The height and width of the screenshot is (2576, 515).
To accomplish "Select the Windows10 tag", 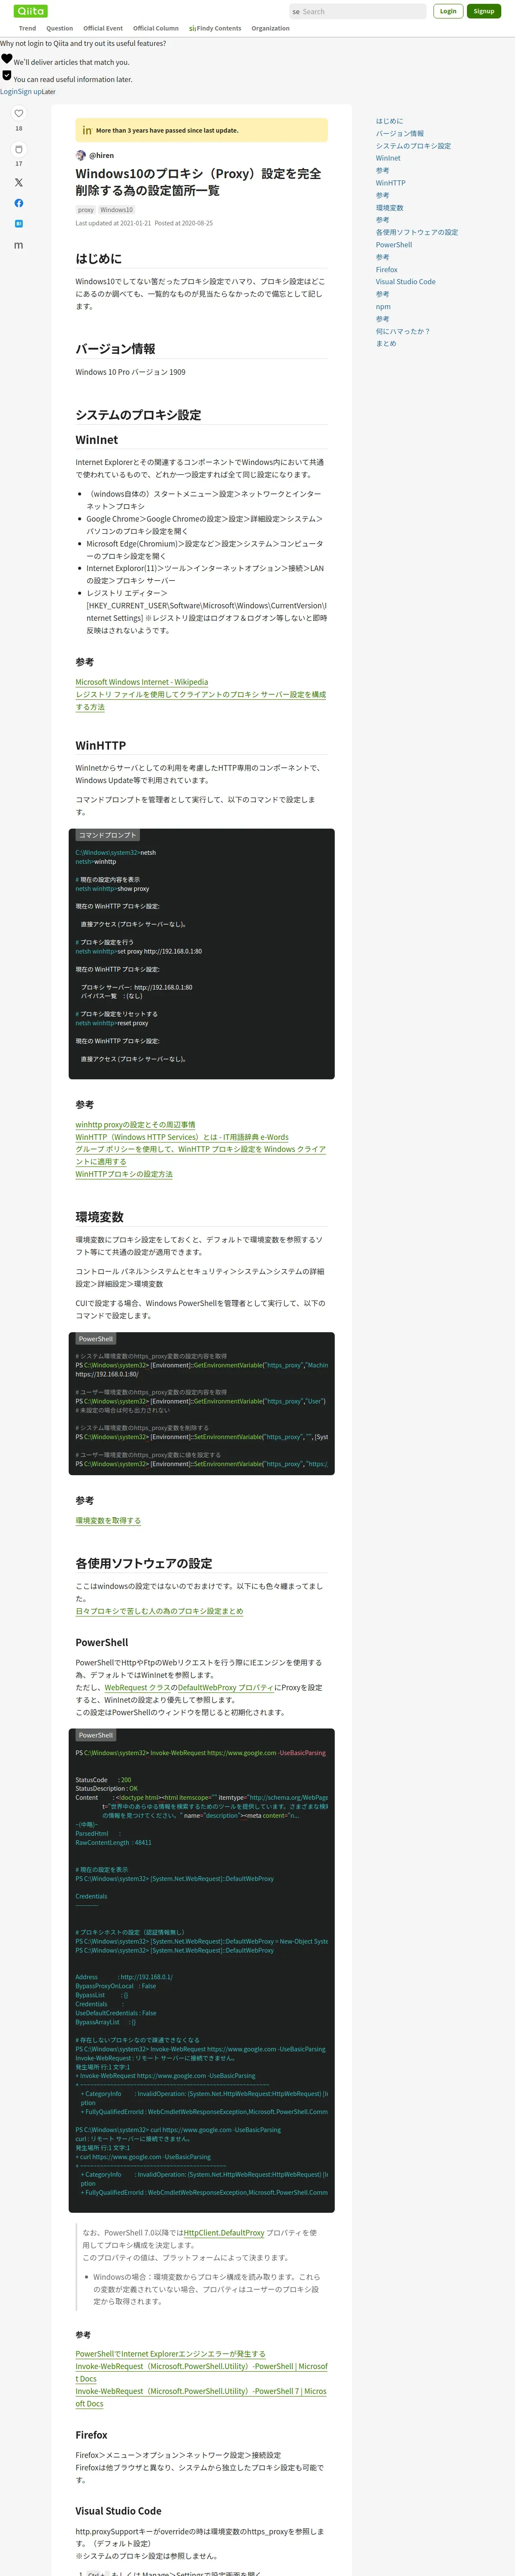I will coord(116,210).
